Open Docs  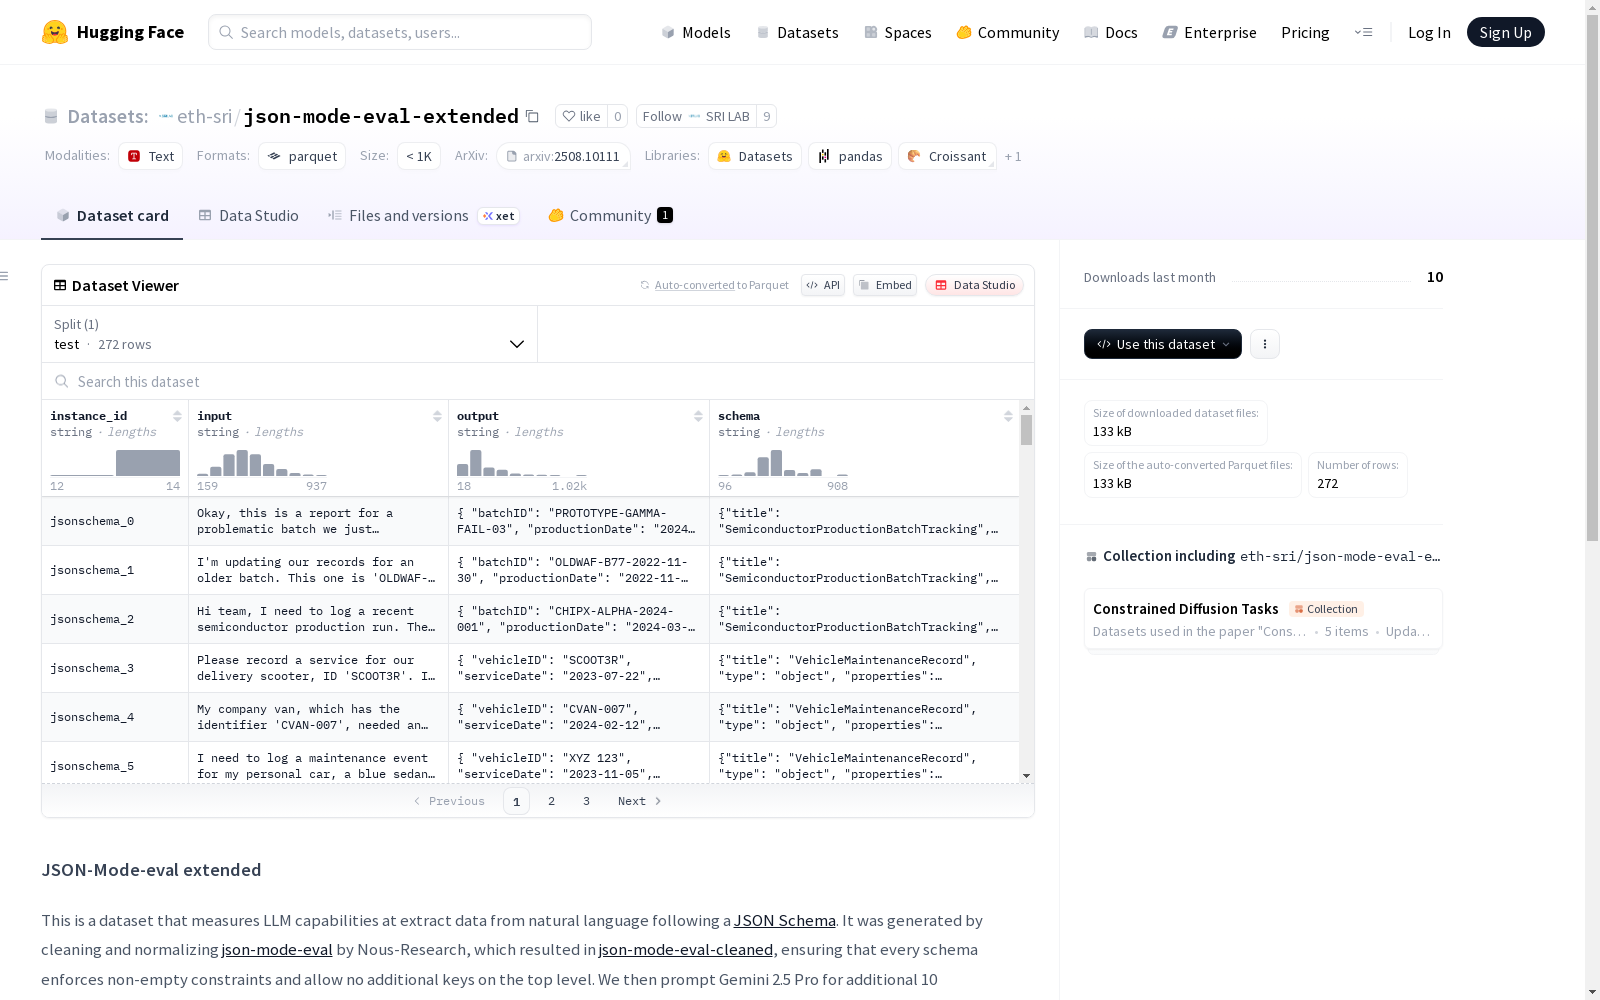1111,32
